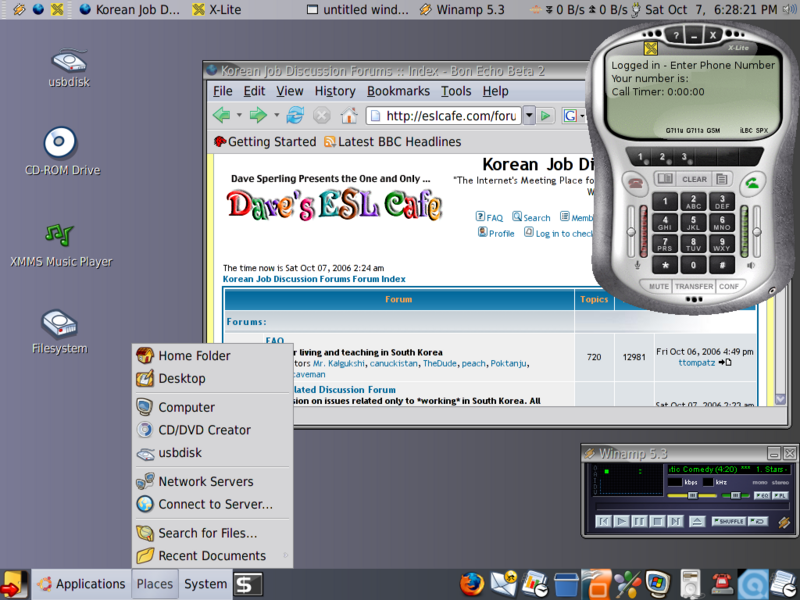800x600 pixels.
Task: Open the Applications panel menu
Action: tap(82, 584)
